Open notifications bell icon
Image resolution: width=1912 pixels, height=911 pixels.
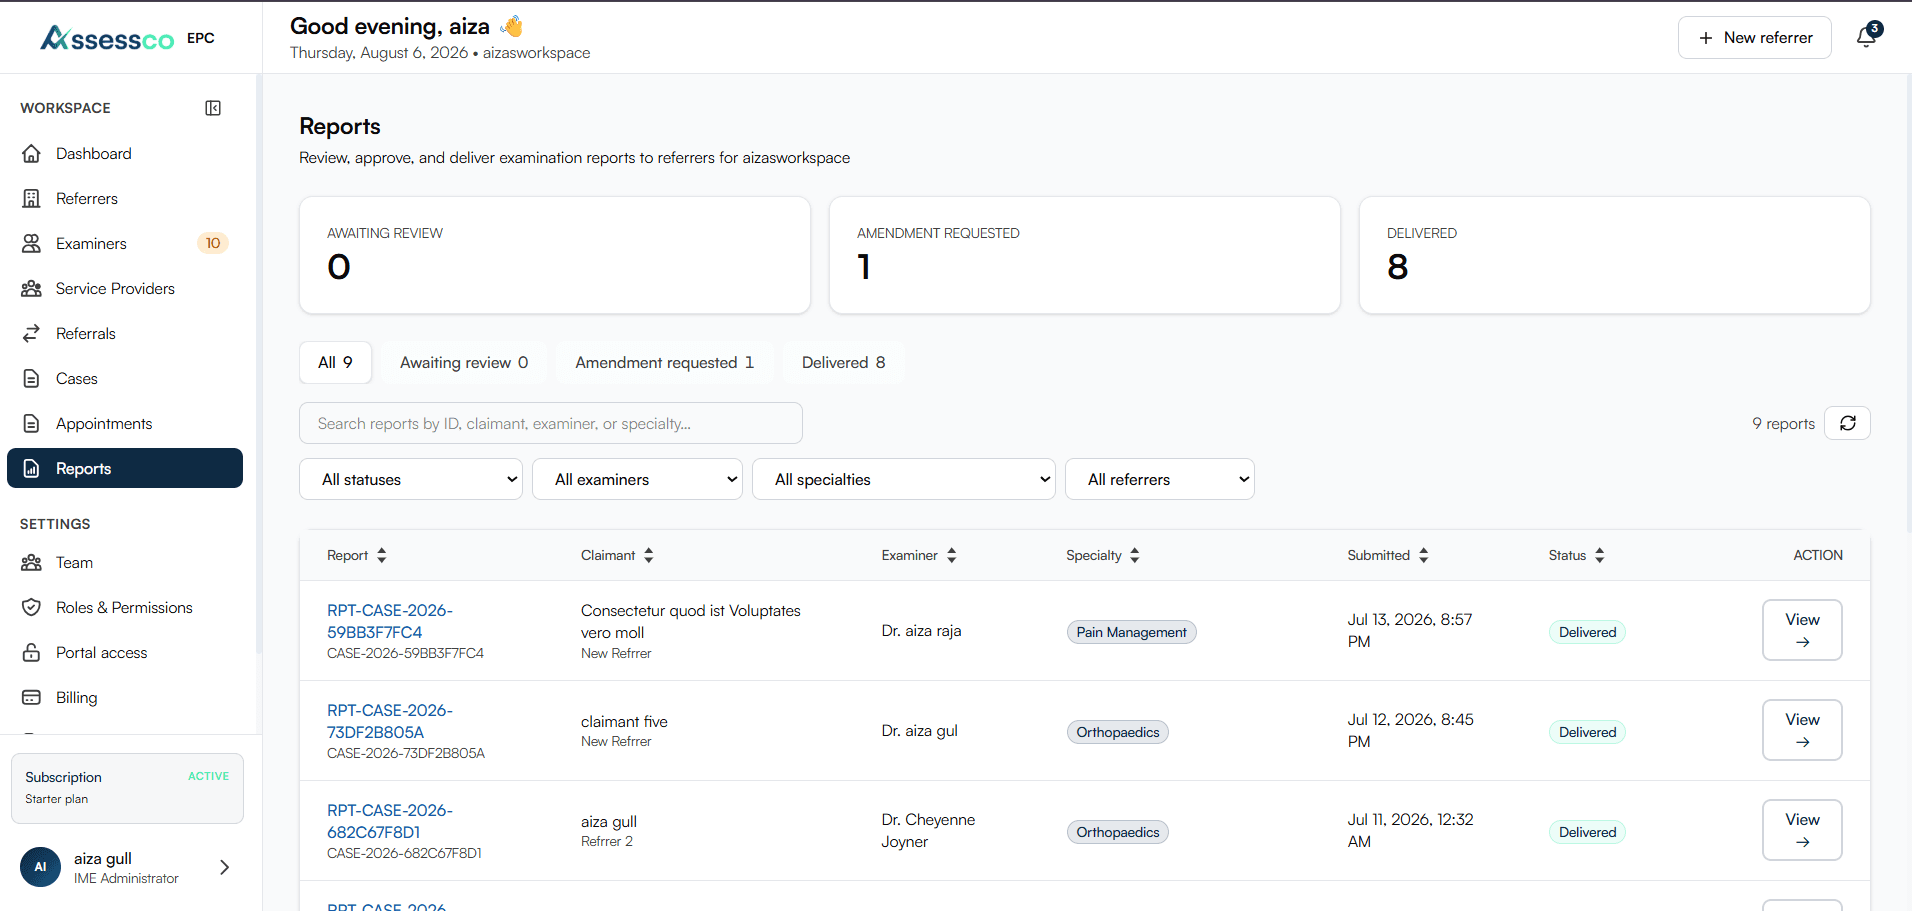coord(1866,37)
